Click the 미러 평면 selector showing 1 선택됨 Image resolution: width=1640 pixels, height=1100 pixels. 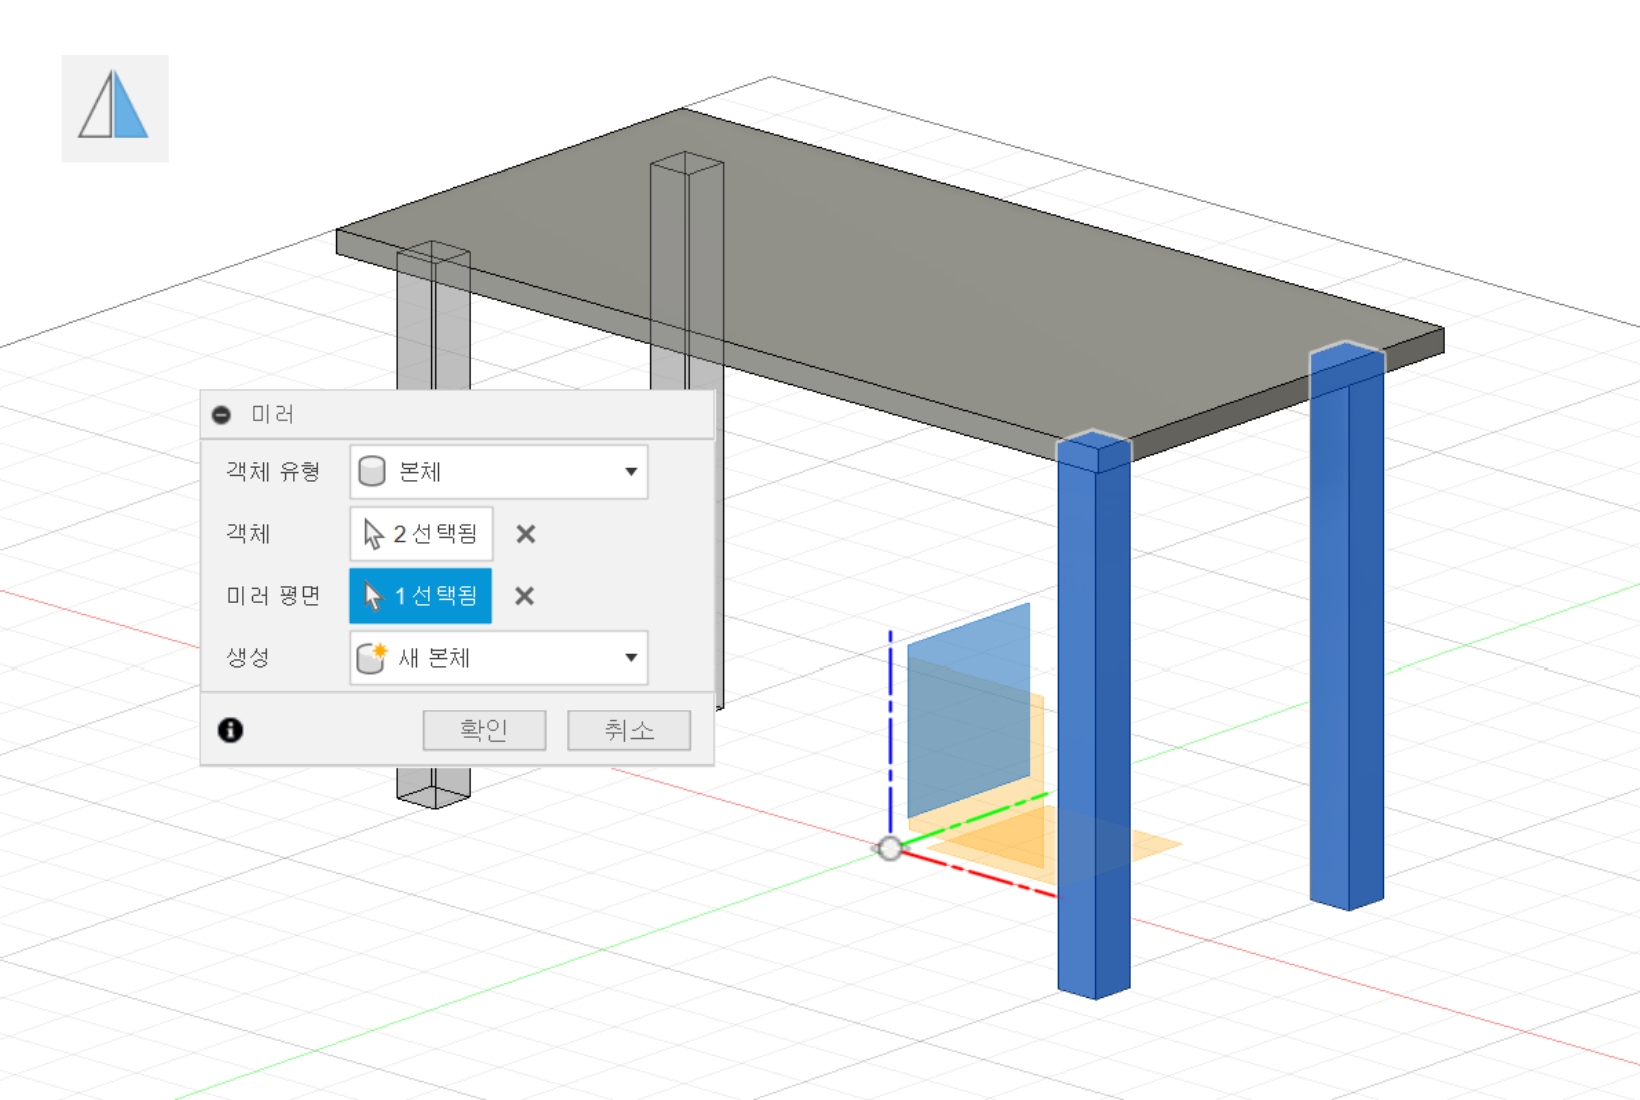click(421, 596)
